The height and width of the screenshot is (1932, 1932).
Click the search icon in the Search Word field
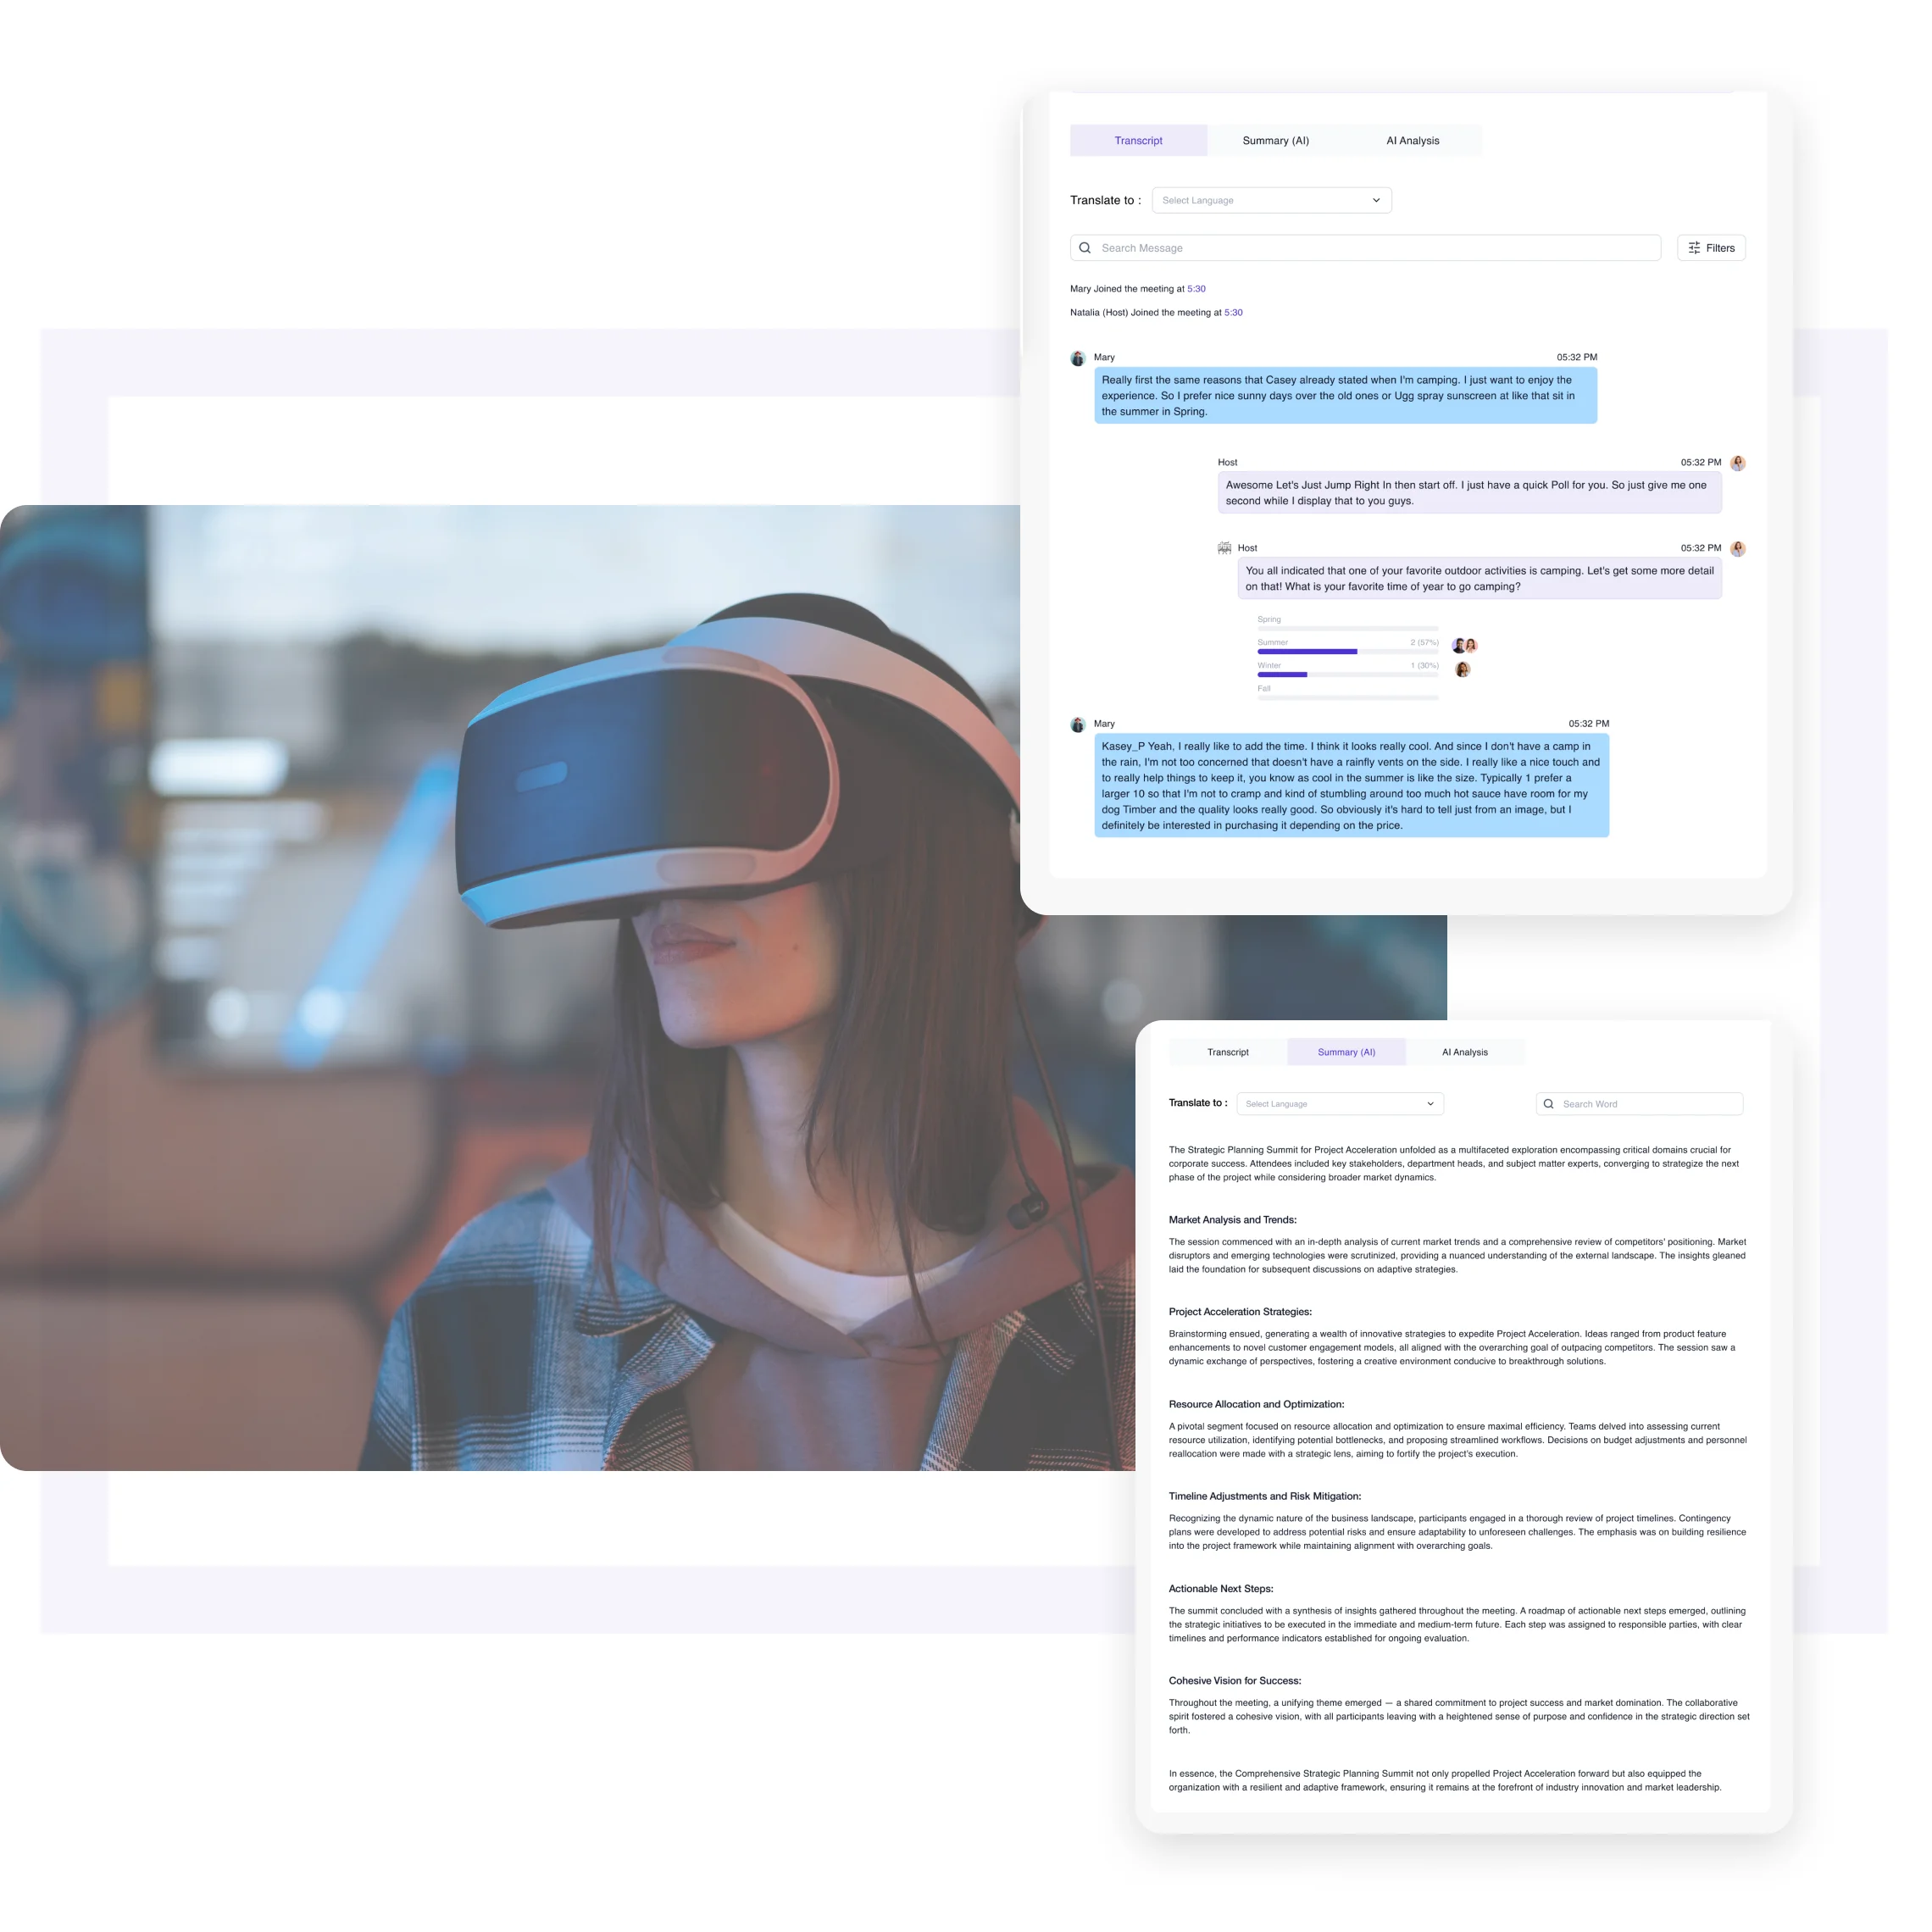(1548, 1103)
